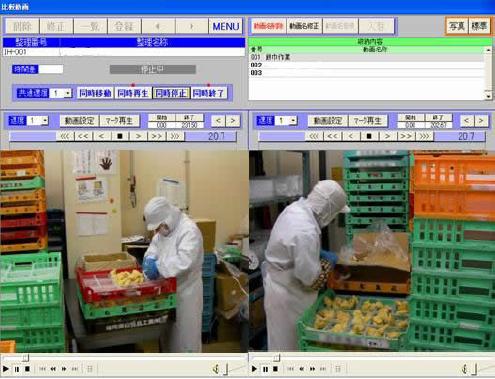This screenshot has width=495, height=379.
Task: Click the 同時停止 simultaneous stop button
Action: [x=171, y=93]
